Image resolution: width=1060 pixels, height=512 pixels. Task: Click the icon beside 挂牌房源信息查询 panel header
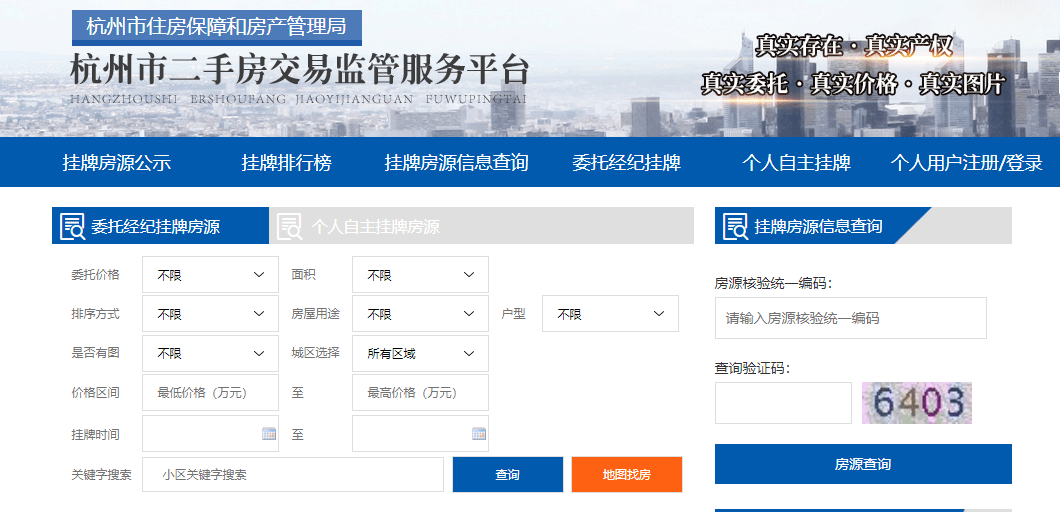coord(736,226)
